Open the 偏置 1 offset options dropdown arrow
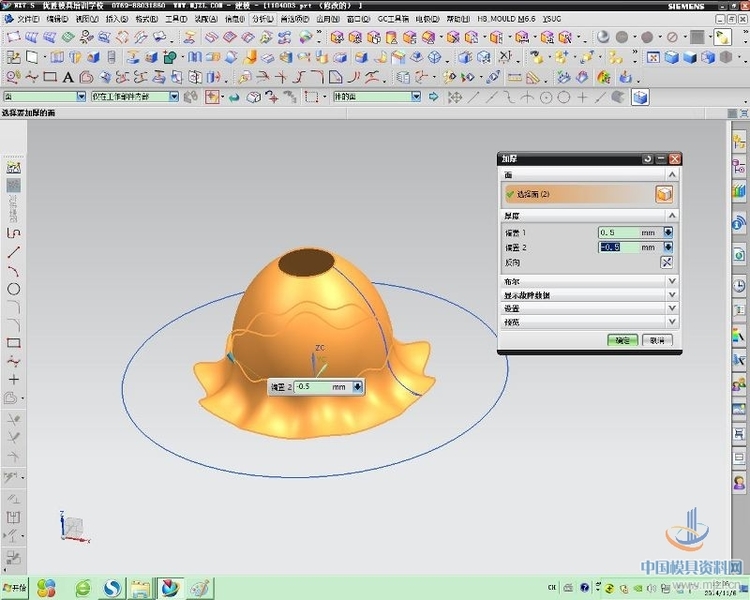750x600 pixels. click(x=668, y=232)
